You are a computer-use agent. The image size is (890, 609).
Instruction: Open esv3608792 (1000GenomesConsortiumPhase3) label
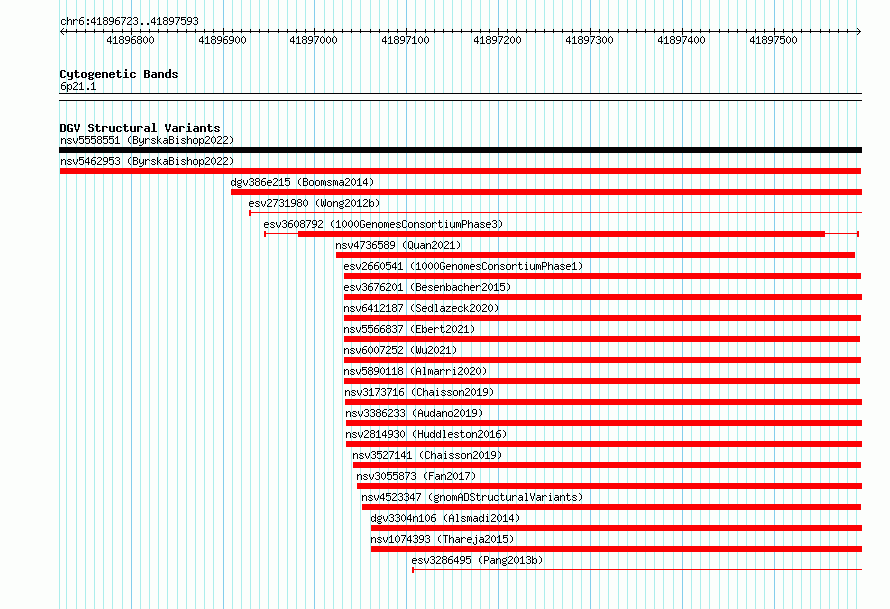(383, 224)
